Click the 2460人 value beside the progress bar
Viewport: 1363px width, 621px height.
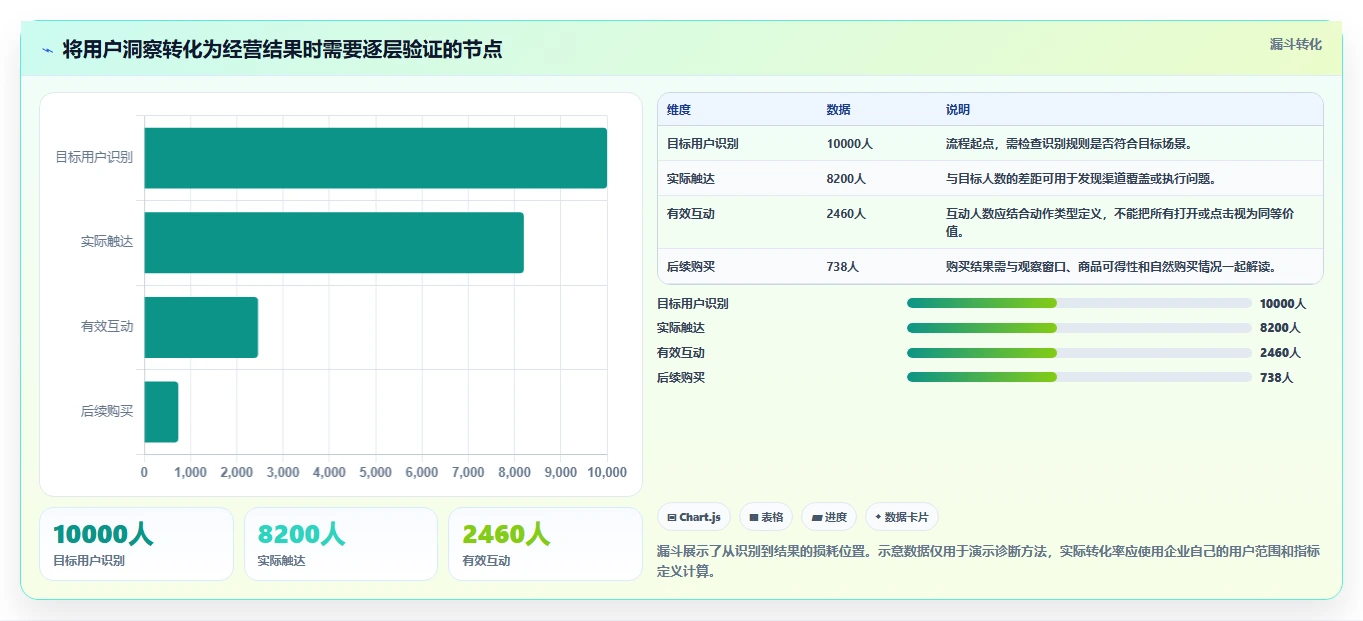pos(1280,353)
